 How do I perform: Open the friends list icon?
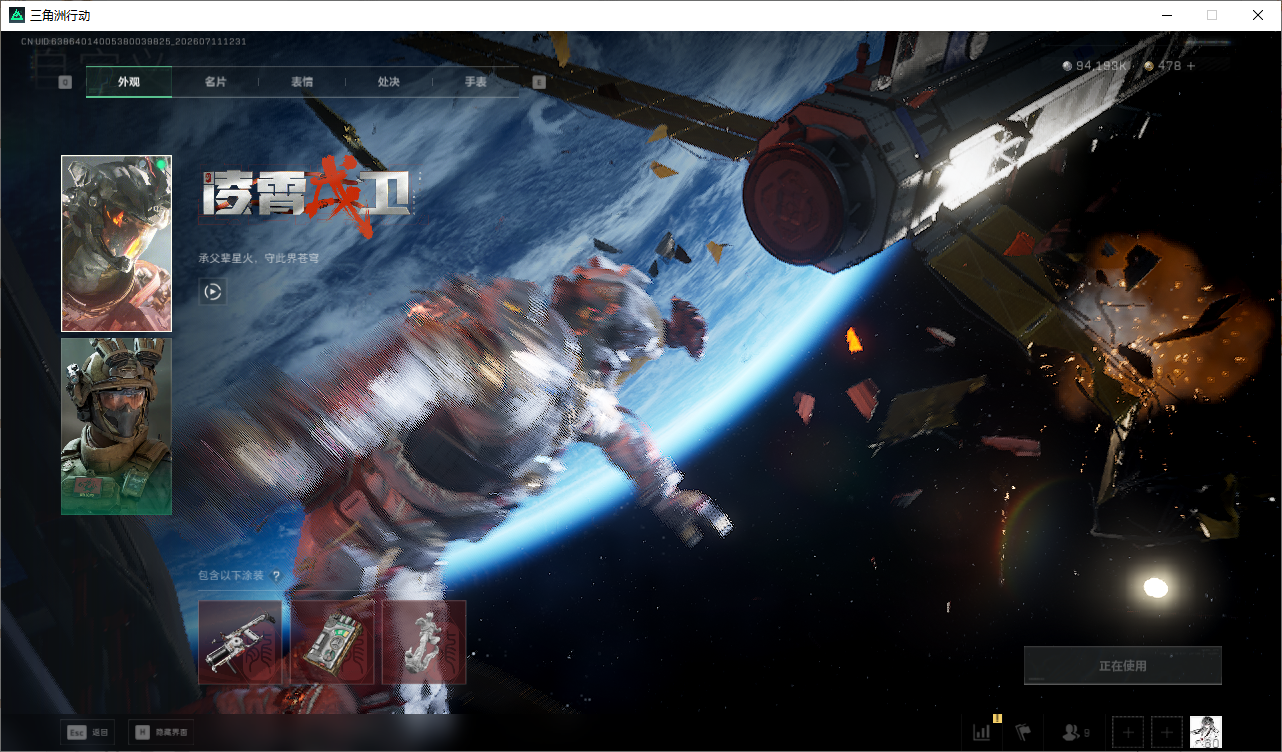click(1076, 733)
